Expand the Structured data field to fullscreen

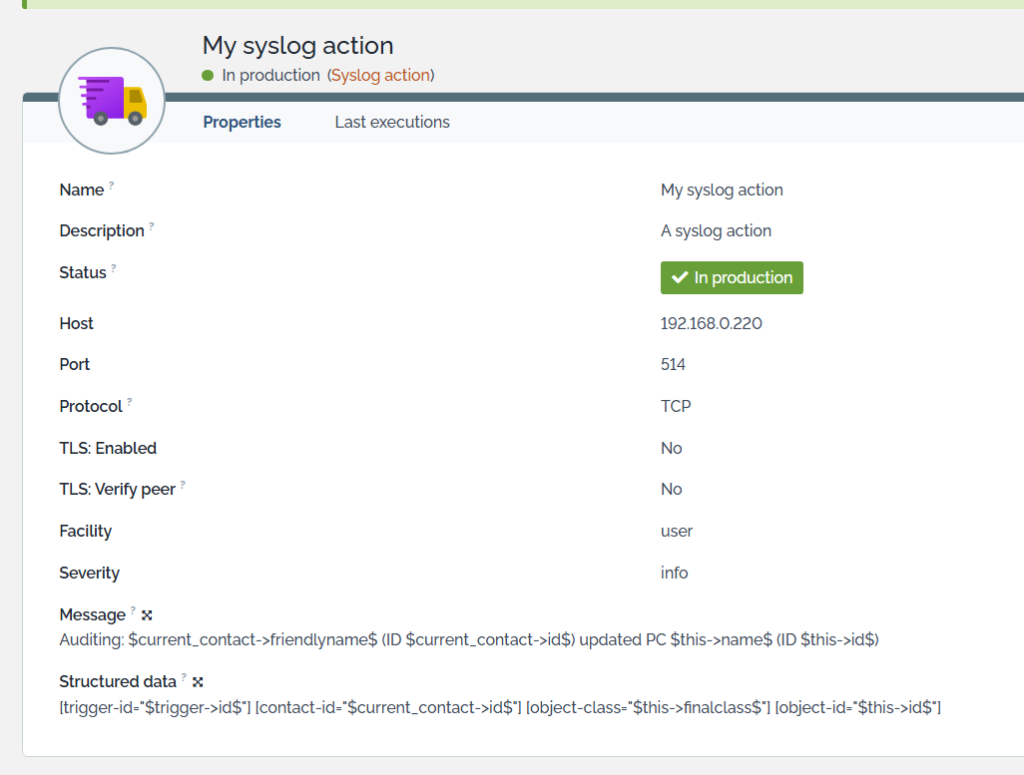click(198, 682)
